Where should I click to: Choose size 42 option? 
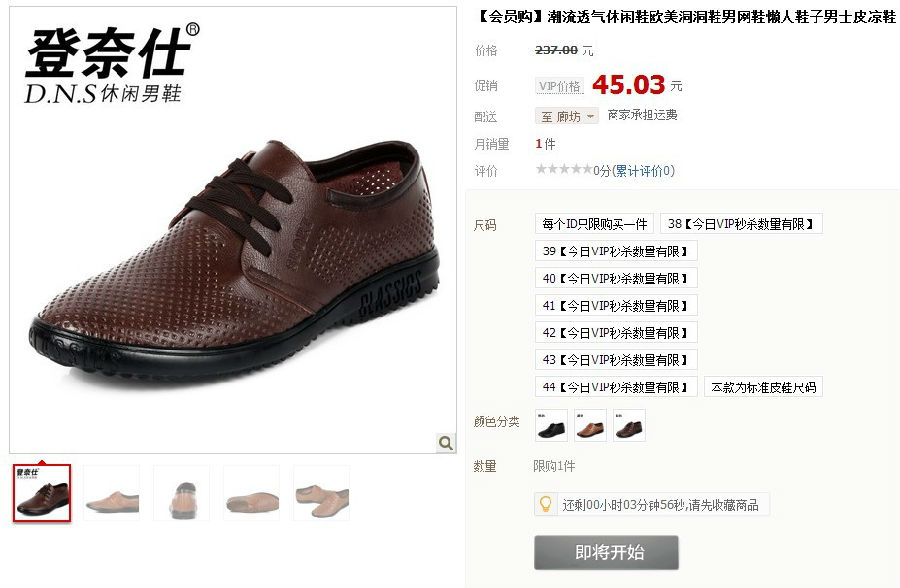click(616, 332)
